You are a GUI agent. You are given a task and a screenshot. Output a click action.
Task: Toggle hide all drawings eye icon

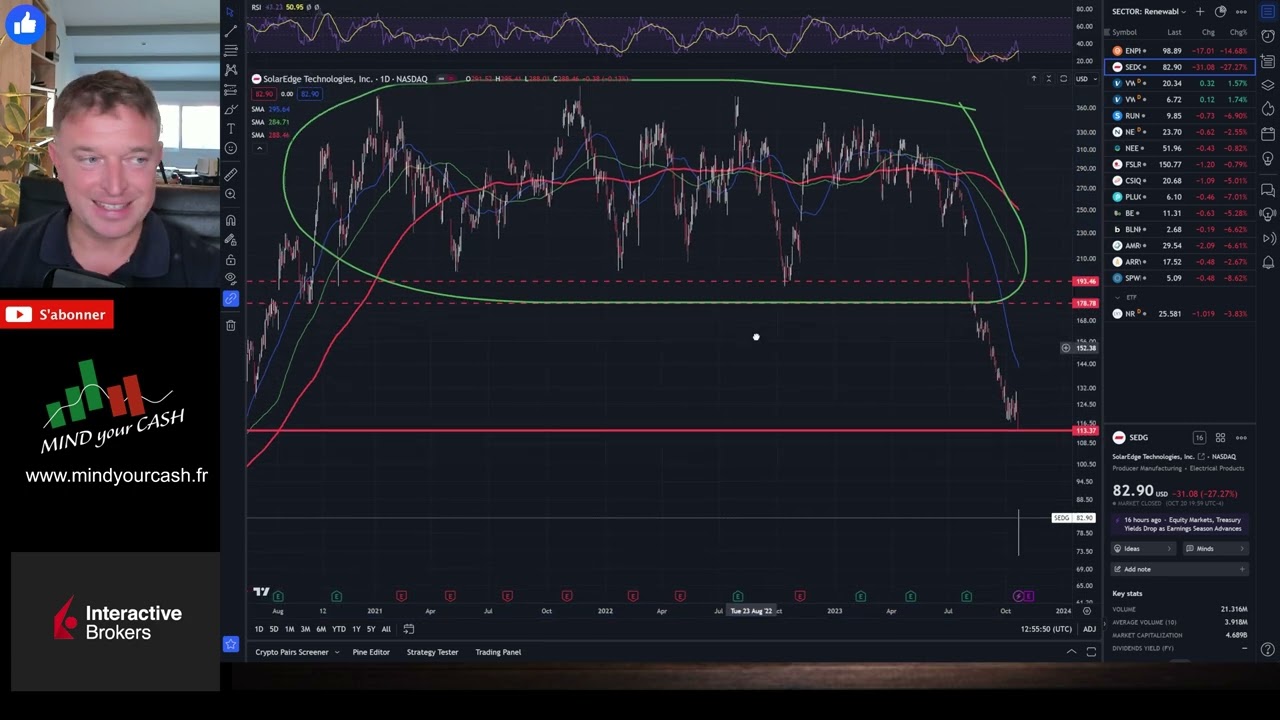[231, 279]
